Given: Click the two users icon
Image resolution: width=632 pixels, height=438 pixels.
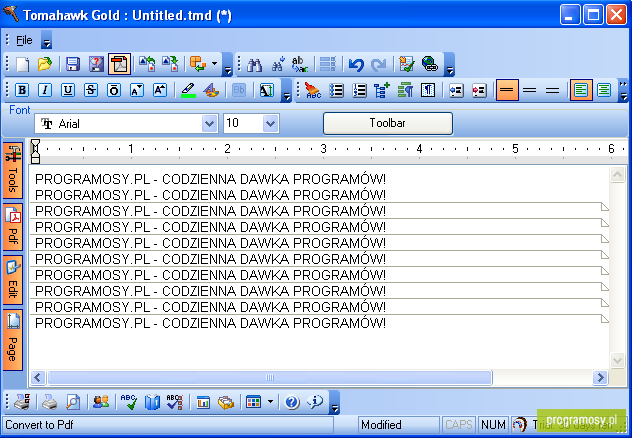Looking at the screenshot, I should tap(101, 402).
